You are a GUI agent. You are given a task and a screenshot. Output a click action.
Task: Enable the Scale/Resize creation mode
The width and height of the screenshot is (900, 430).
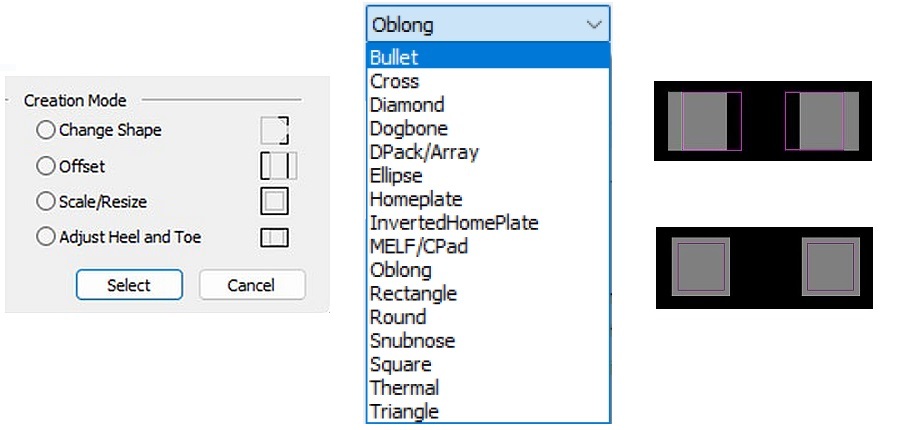[x=45, y=202]
